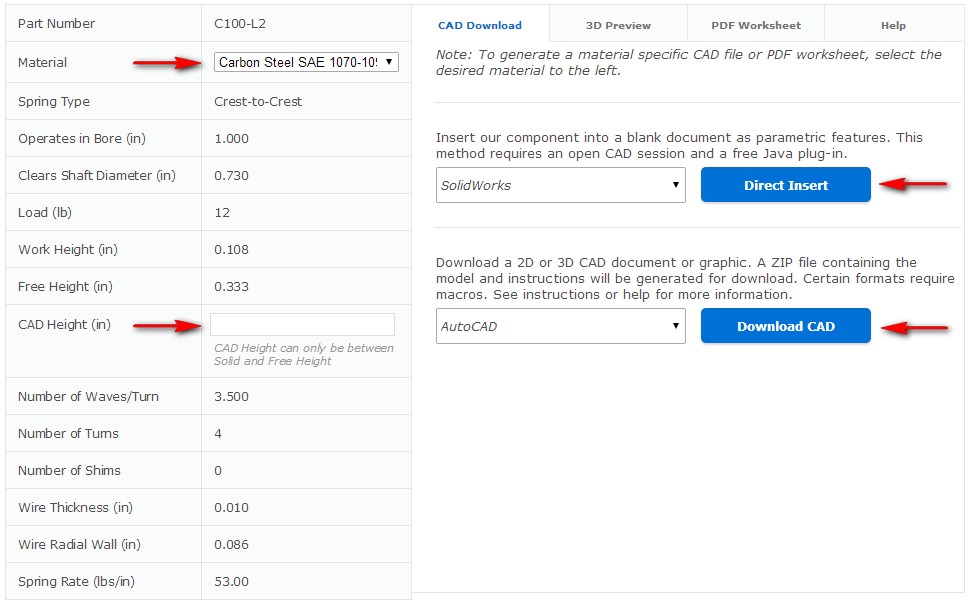Click the Material row label
Viewport: 972px width, 605px height.
click(x=42, y=63)
